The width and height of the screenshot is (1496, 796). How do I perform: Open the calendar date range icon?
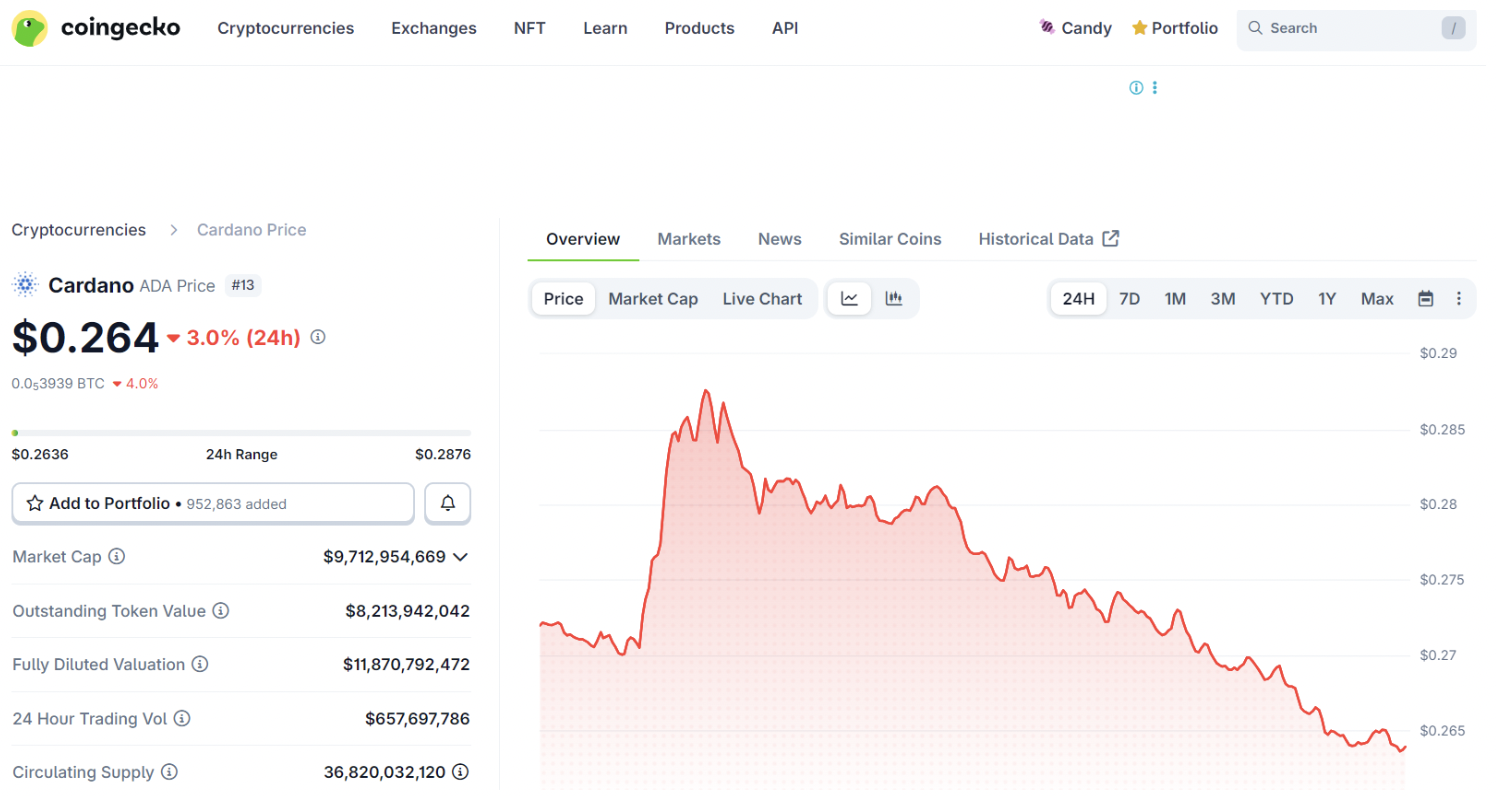(1425, 298)
